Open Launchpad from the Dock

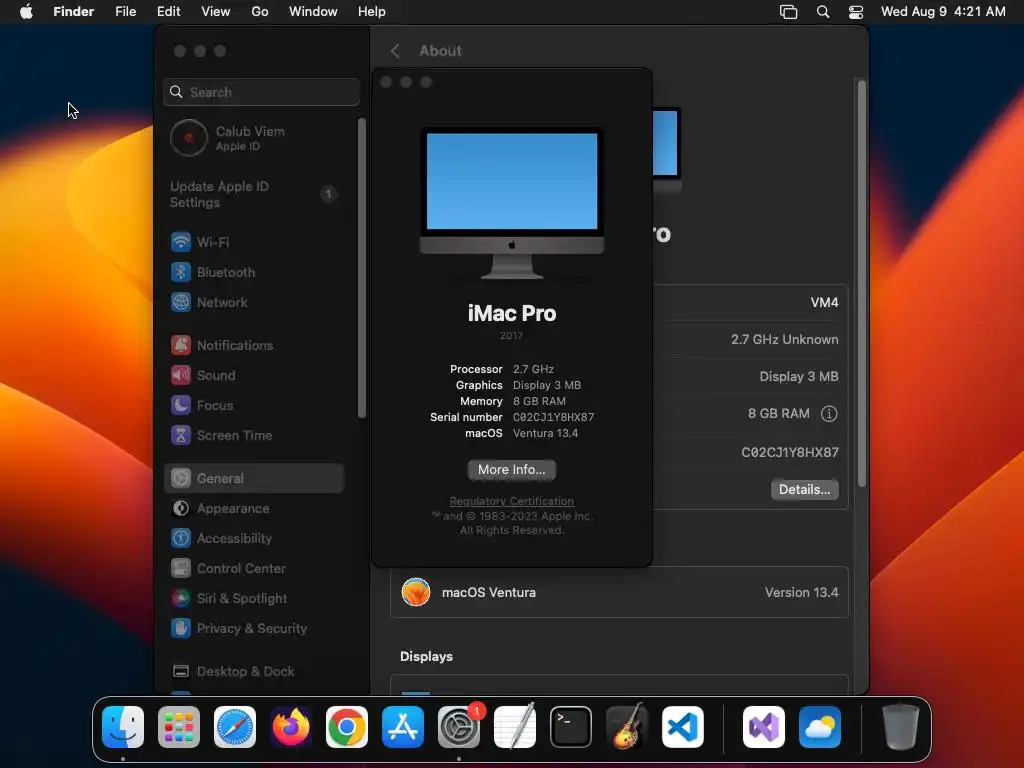[x=179, y=727]
